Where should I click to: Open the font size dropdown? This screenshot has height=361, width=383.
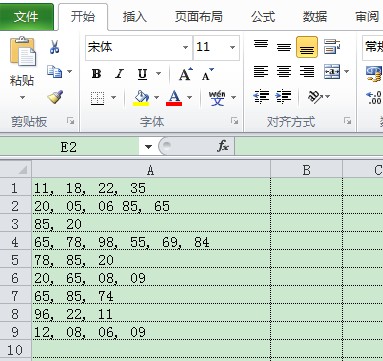232,47
